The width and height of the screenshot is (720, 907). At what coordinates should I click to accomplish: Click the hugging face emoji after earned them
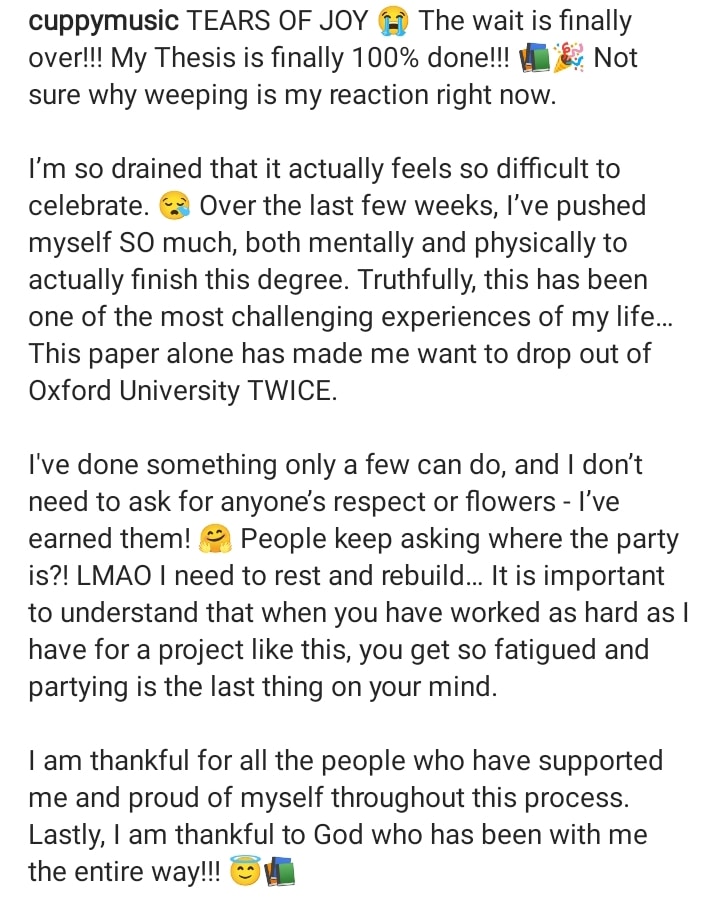(x=216, y=540)
